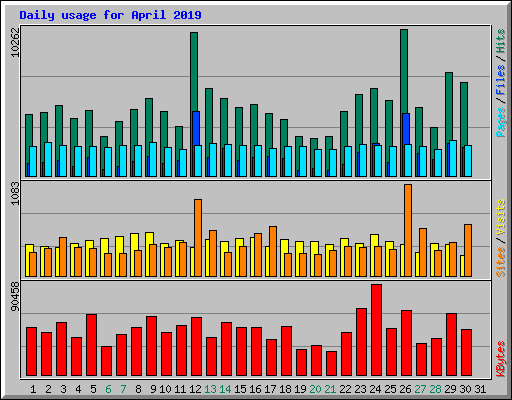Click the 90458 KBytes axis value
The width and height of the screenshot is (512, 400).
point(15,297)
